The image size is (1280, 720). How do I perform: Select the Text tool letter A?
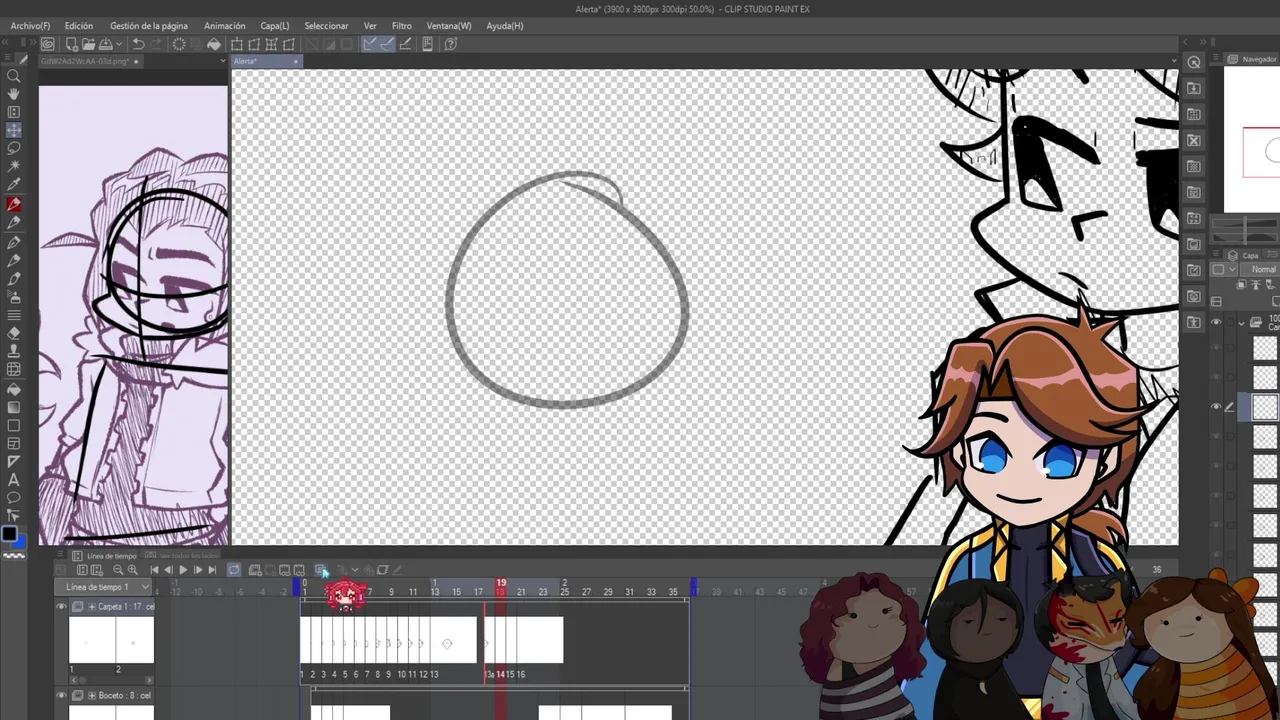click(14, 480)
